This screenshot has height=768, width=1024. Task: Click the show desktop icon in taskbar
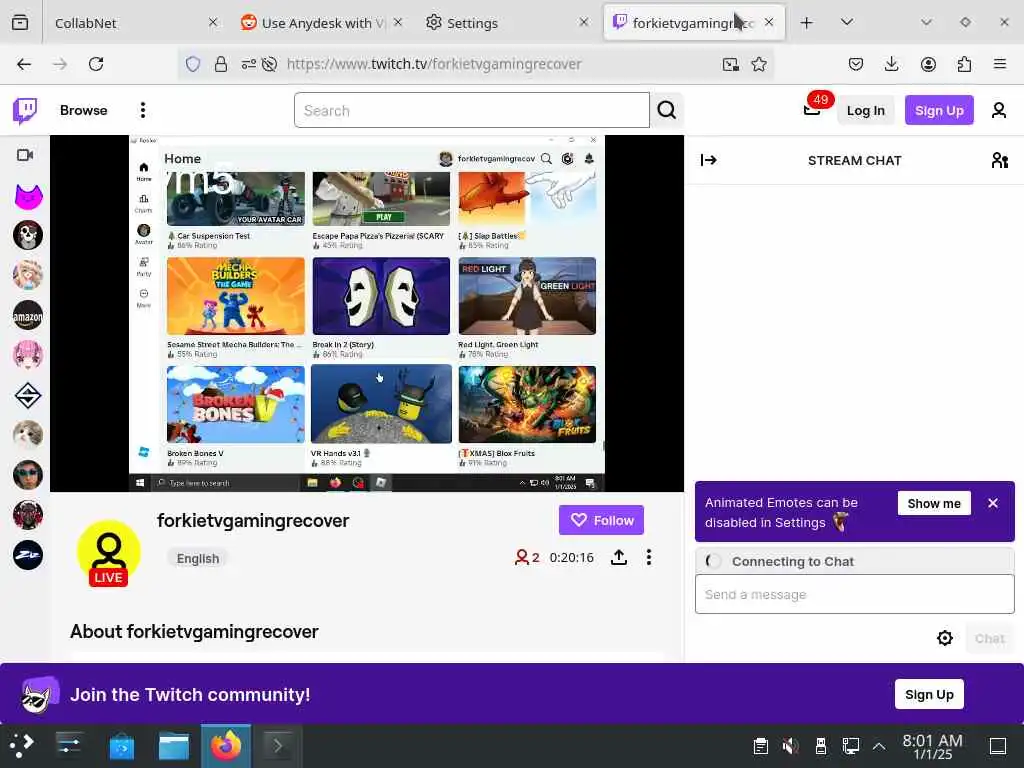coord(998,746)
